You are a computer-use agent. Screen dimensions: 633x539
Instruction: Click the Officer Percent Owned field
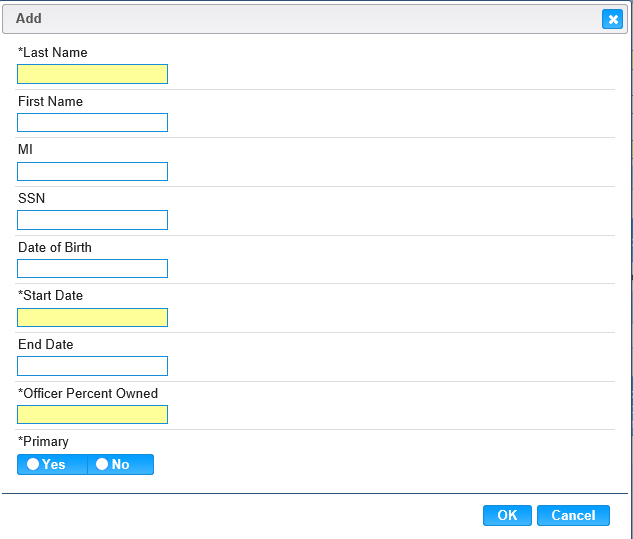point(92,414)
